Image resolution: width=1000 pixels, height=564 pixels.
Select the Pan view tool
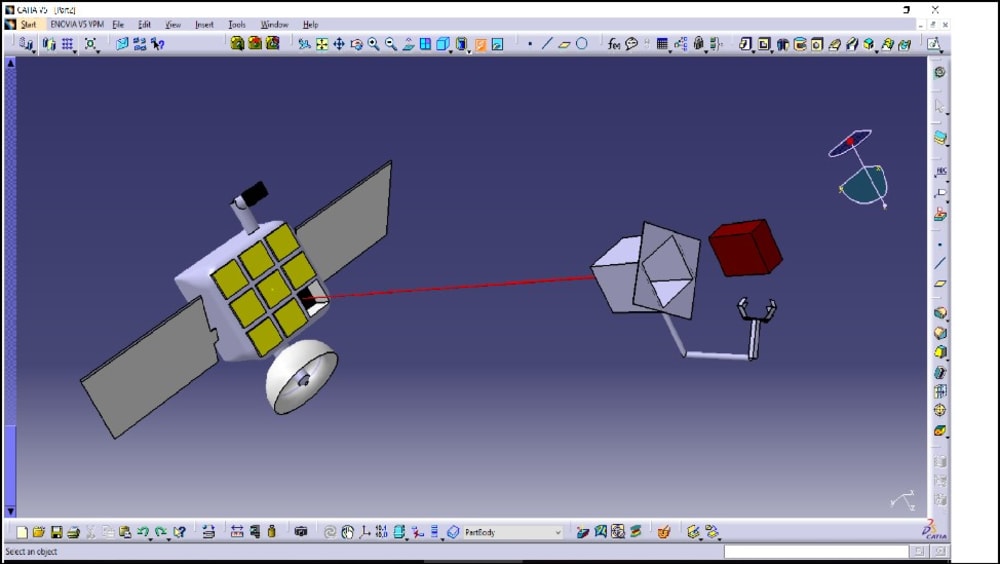point(339,43)
